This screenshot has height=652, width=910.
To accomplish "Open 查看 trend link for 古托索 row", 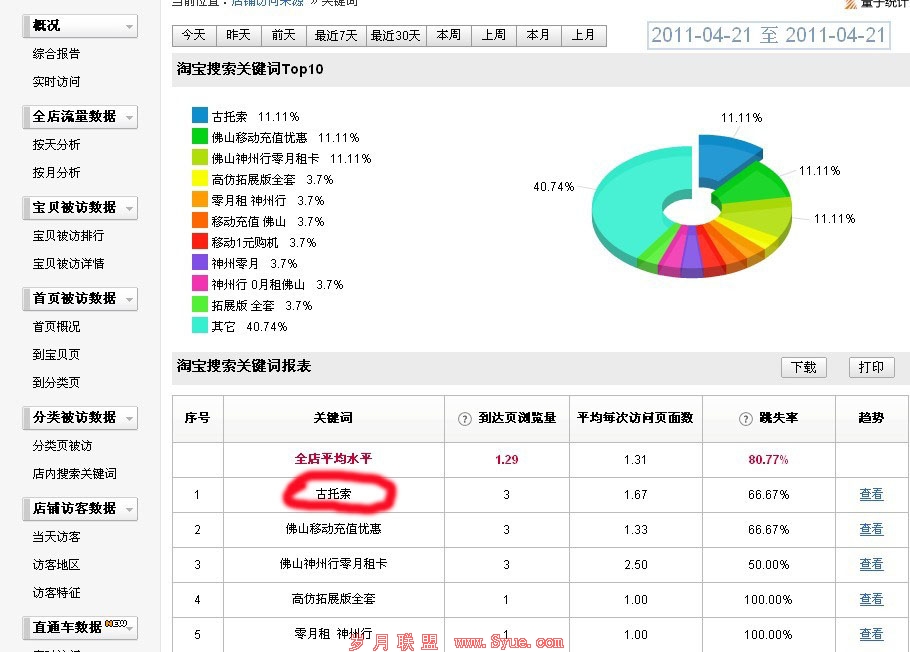I will pos(871,494).
